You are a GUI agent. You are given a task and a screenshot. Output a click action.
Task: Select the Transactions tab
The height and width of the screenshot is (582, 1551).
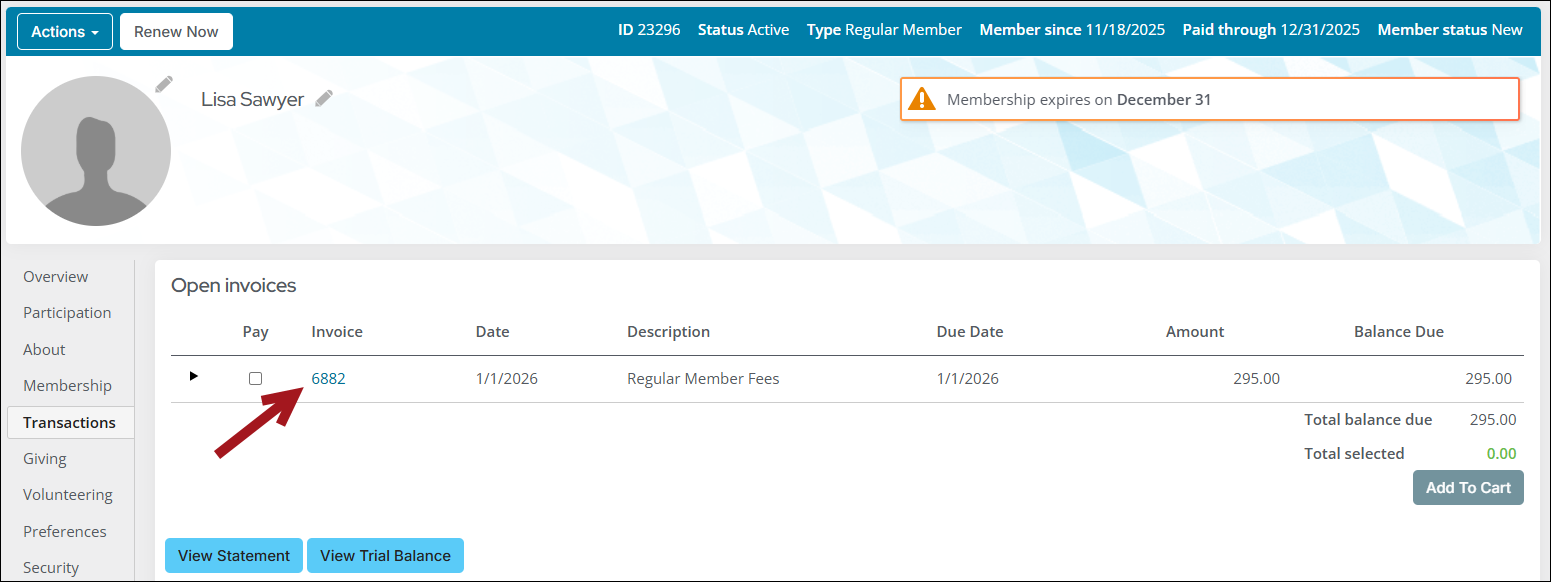69,423
